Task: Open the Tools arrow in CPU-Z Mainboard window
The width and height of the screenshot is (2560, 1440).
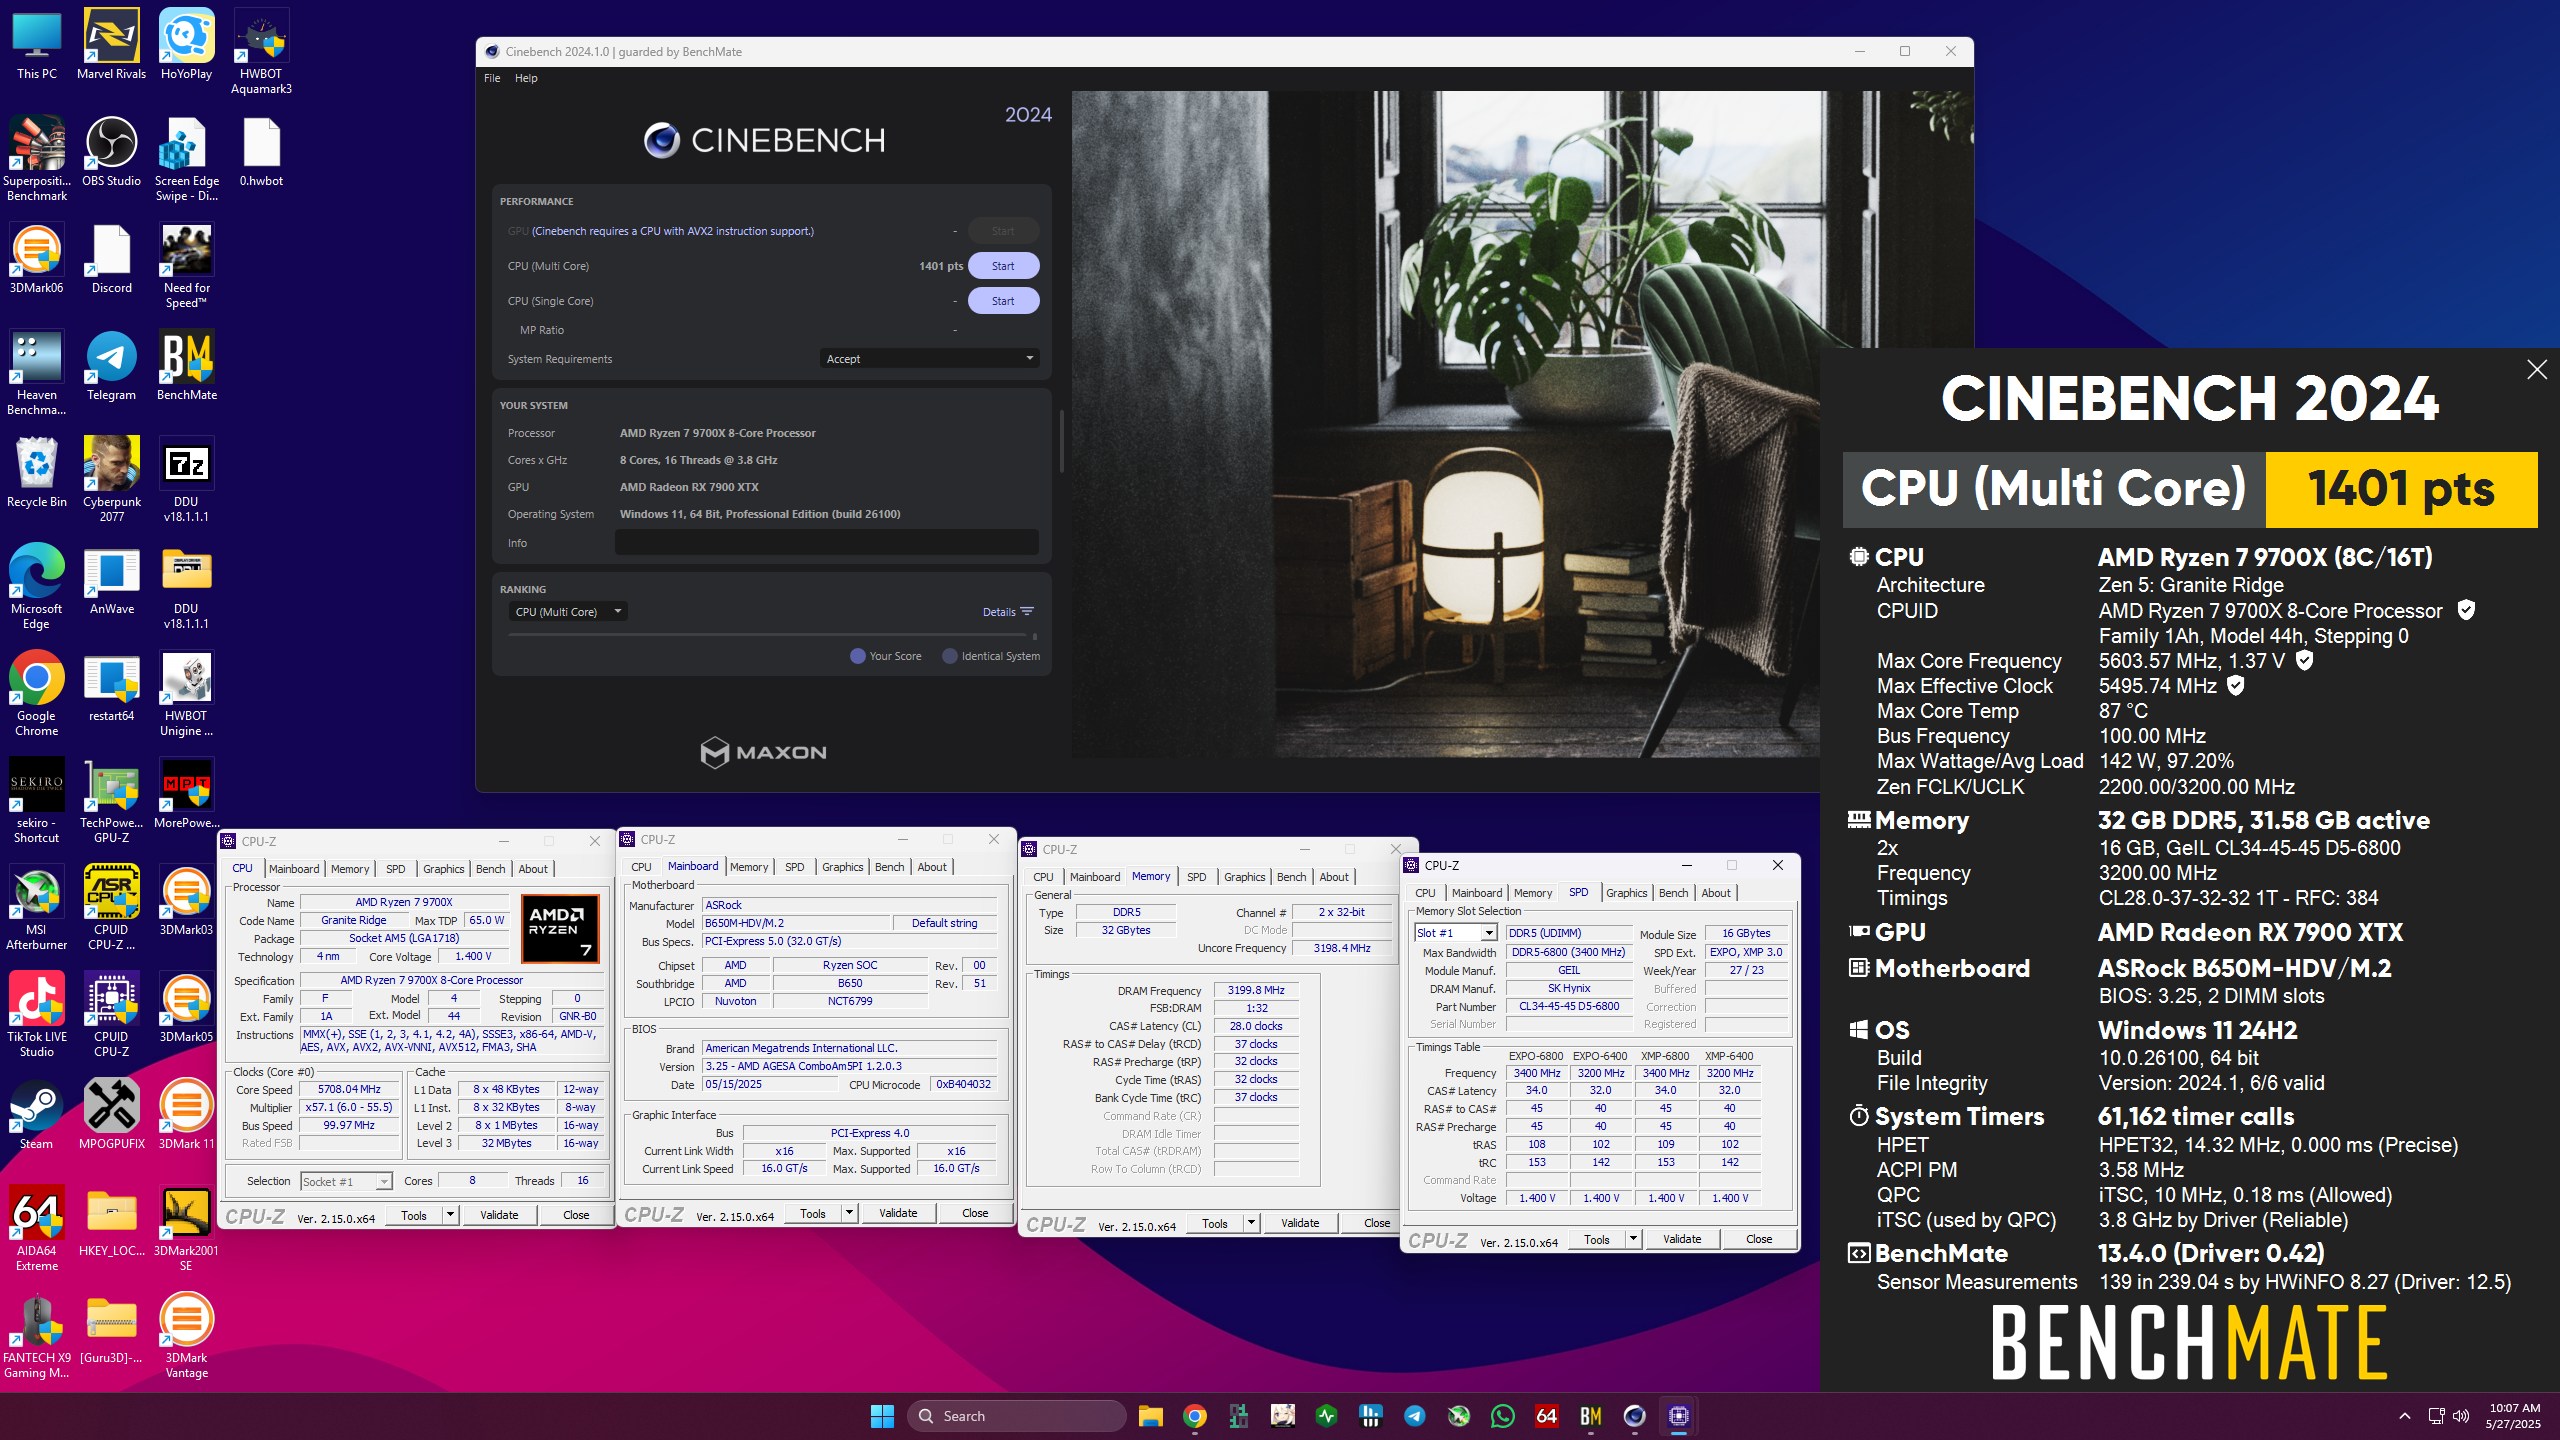Action: point(850,1213)
